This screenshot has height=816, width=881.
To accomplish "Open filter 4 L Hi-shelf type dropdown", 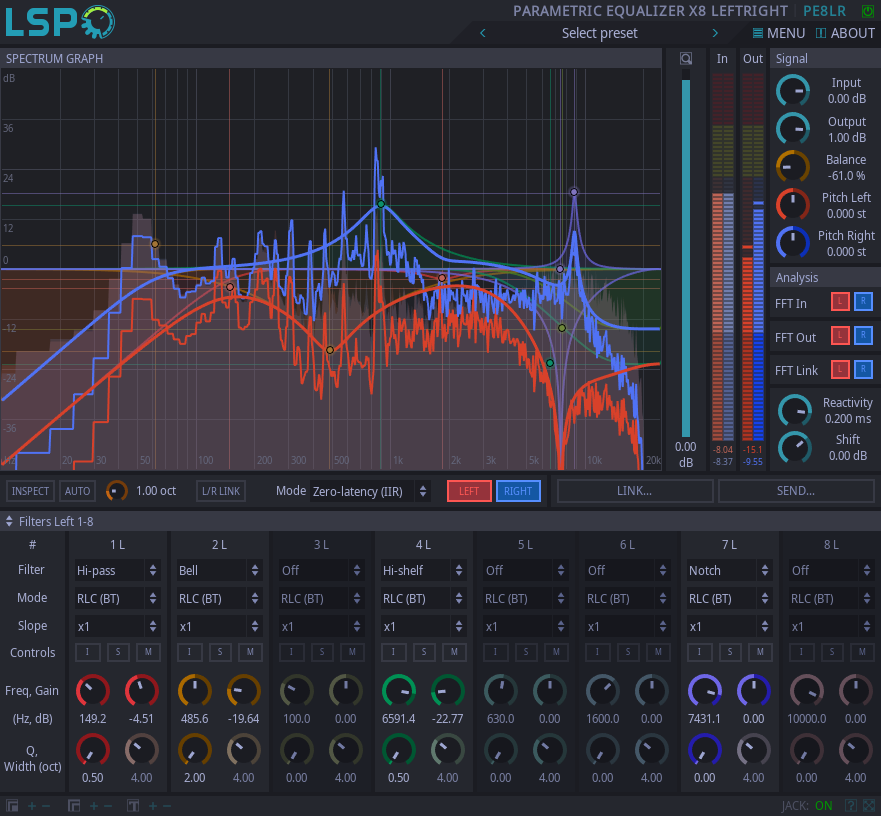I will (424, 570).
